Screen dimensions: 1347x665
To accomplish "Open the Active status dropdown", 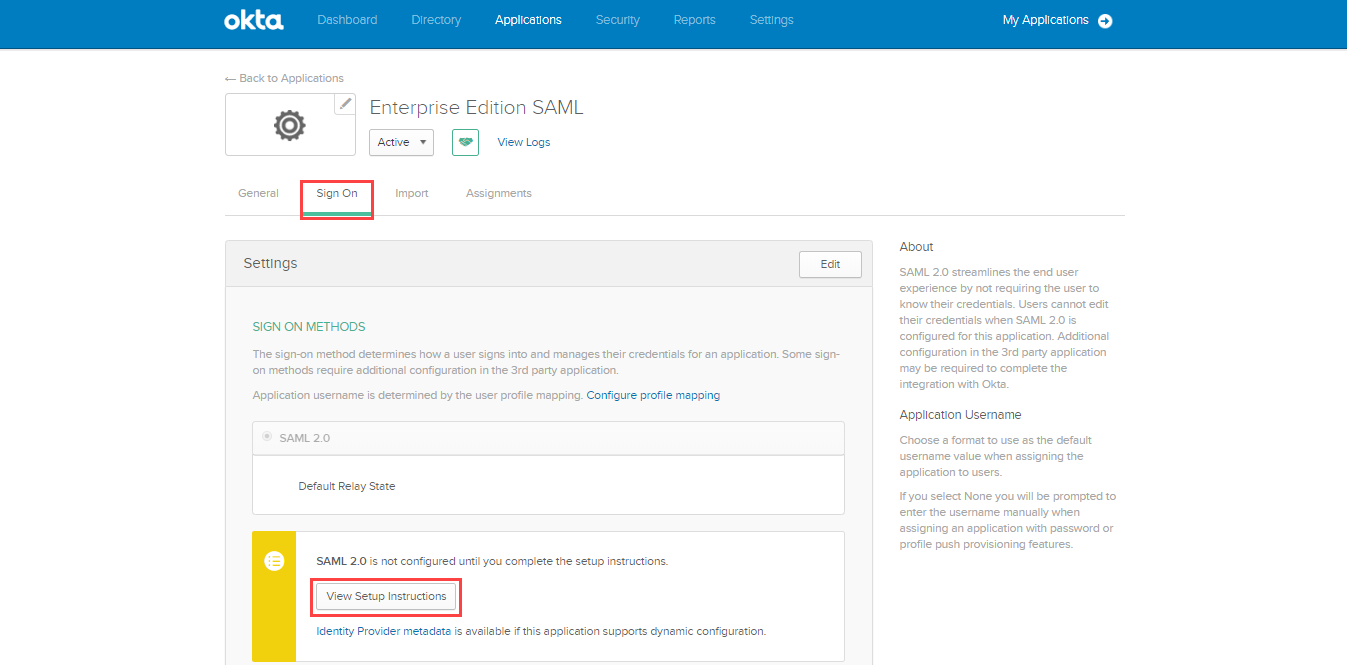I will tap(401, 142).
